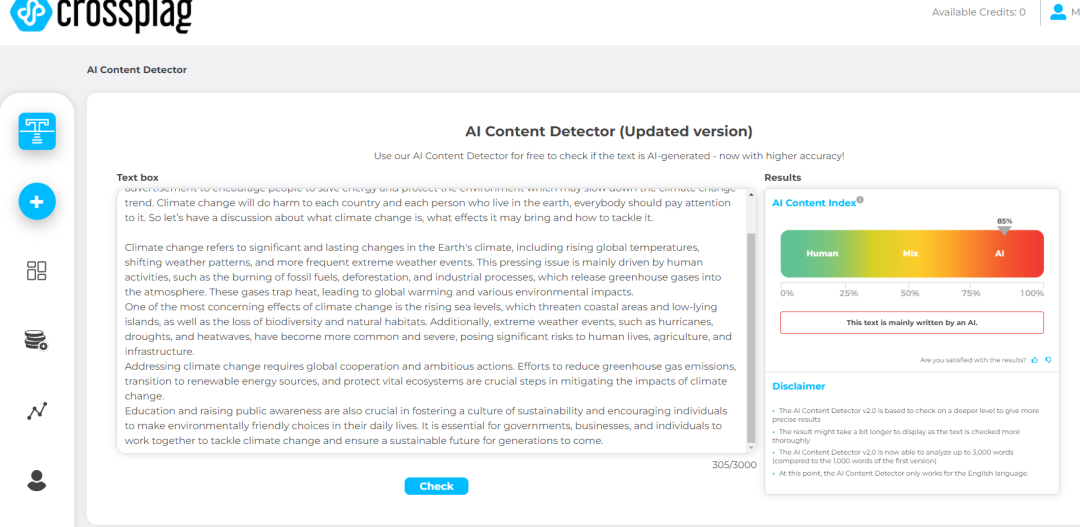This screenshot has width=1080, height=527.
Task: Click the 'Available Credits: 0' text
Action: (x=978, y=12)
